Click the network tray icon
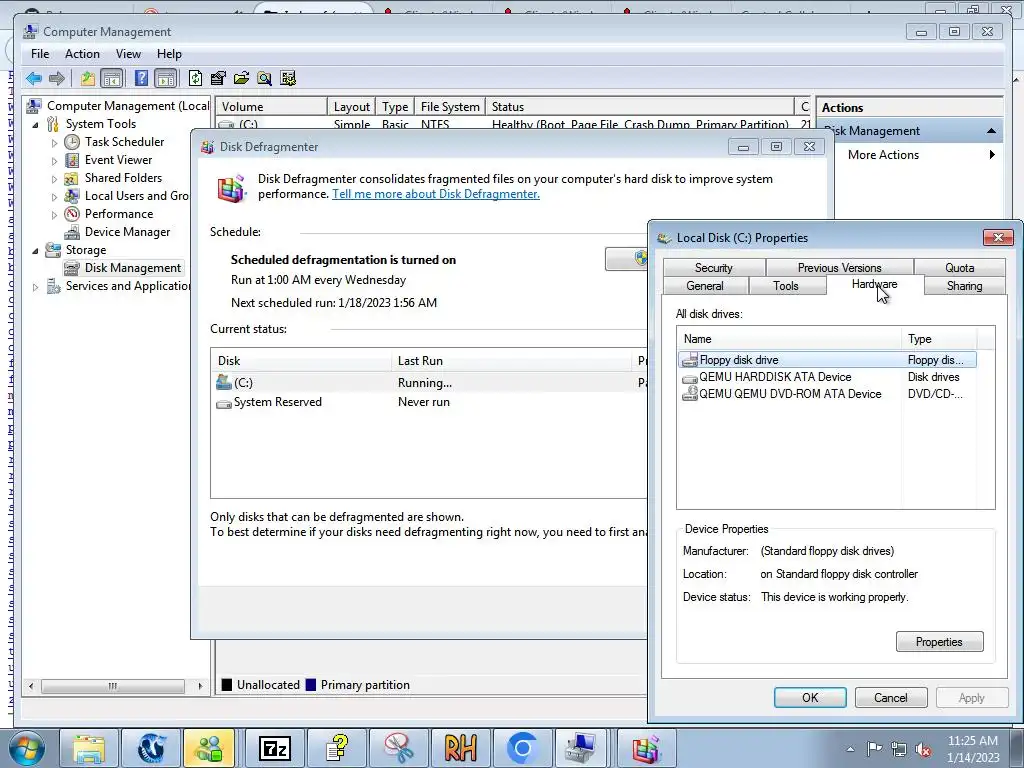 [899, 749]
